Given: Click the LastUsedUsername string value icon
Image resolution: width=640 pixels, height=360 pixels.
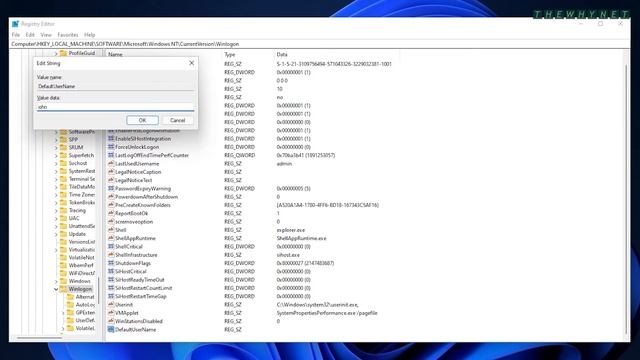Looking at the screenshot, I should pyautogui.click(x=111, y=163).
